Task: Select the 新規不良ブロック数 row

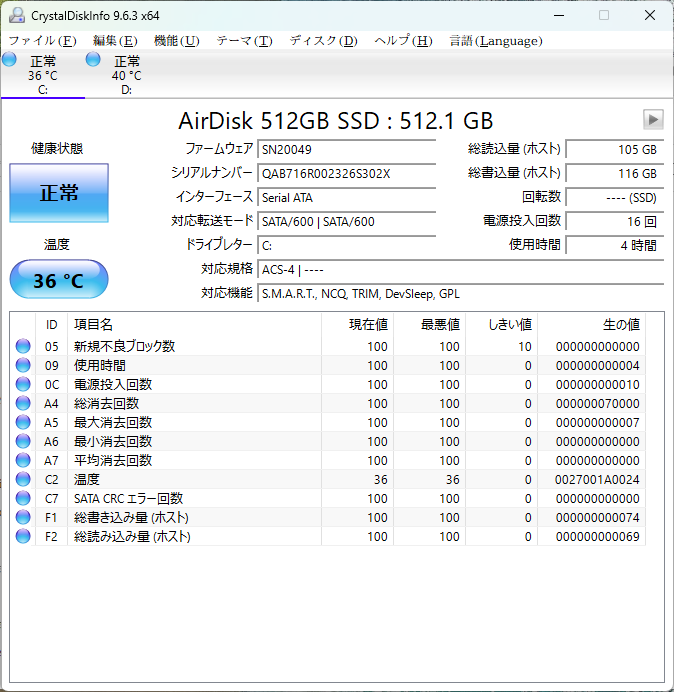Action: point(328,346)
